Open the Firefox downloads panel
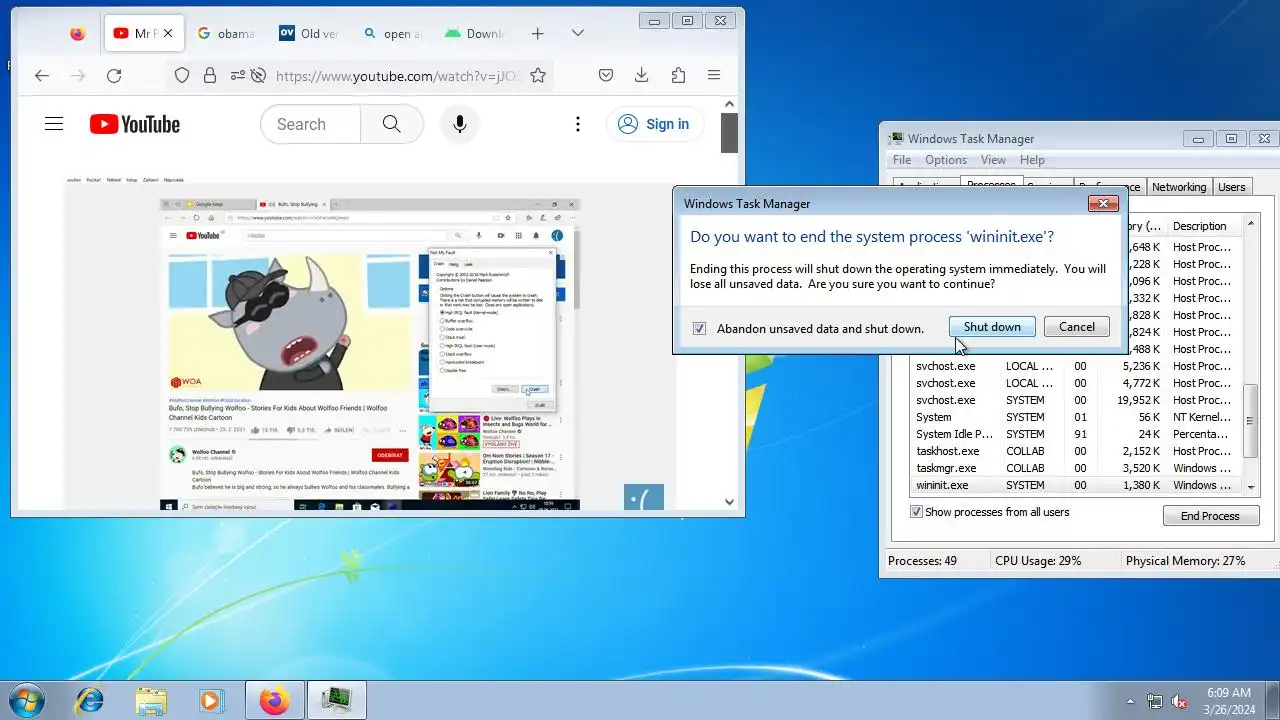Screen dimensions: 1280x720 coord(642,75)
